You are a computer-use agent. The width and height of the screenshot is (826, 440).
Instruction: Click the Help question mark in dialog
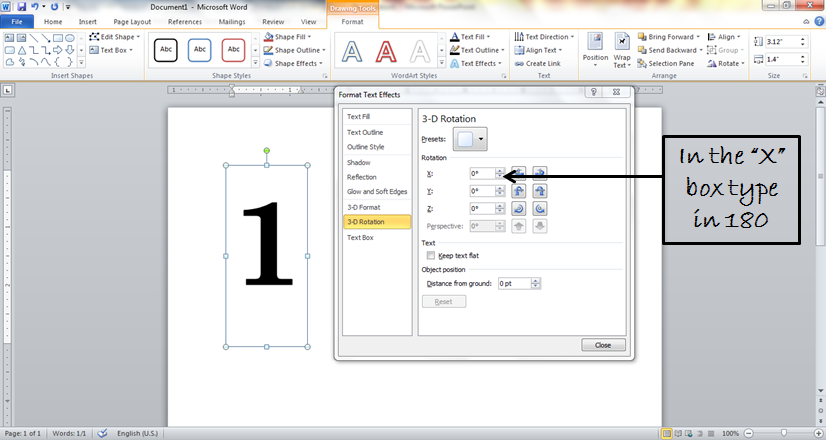(593, 94)
